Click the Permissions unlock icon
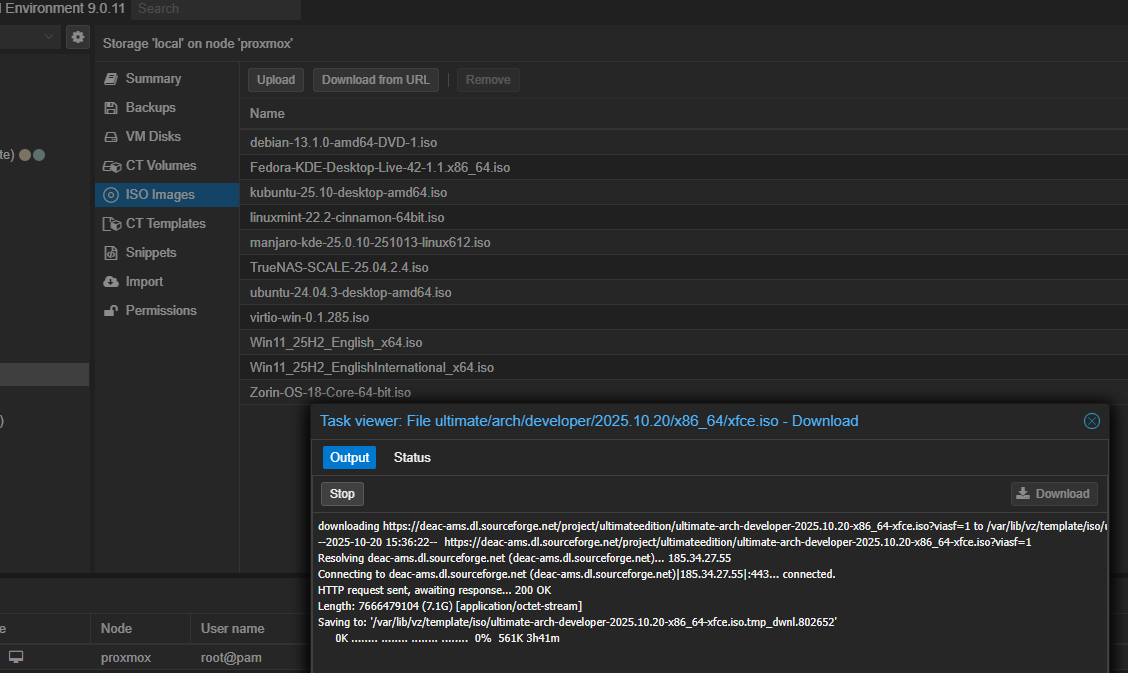1128x673 pixels. coord(111,311)
